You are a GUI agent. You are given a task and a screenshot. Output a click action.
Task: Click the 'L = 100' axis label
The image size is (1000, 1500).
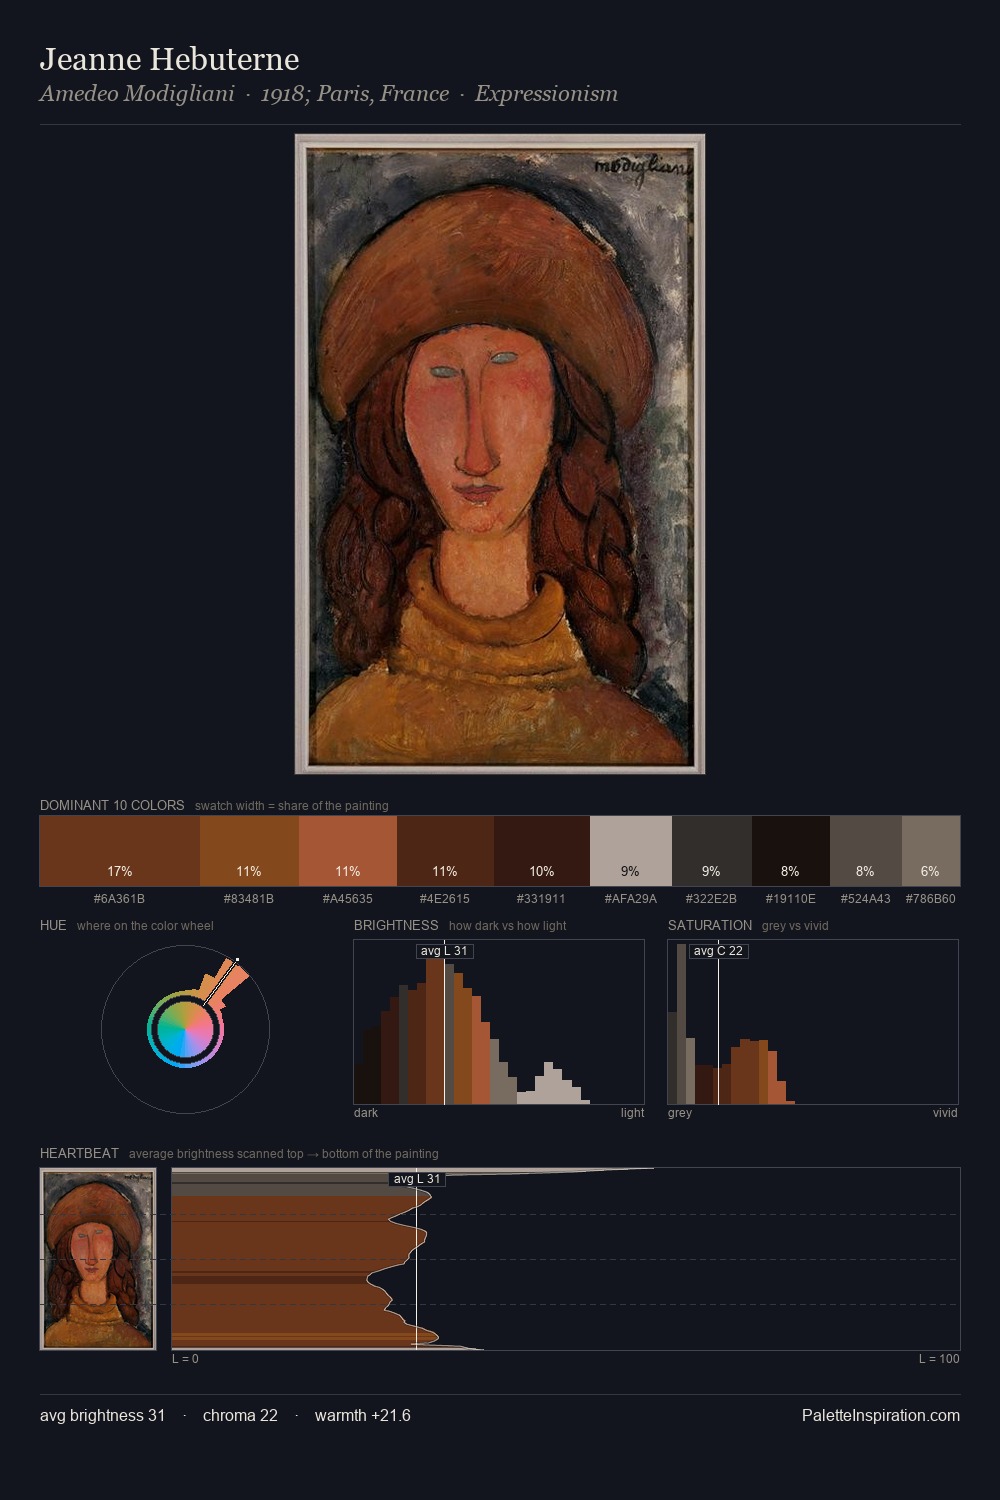939,1359
